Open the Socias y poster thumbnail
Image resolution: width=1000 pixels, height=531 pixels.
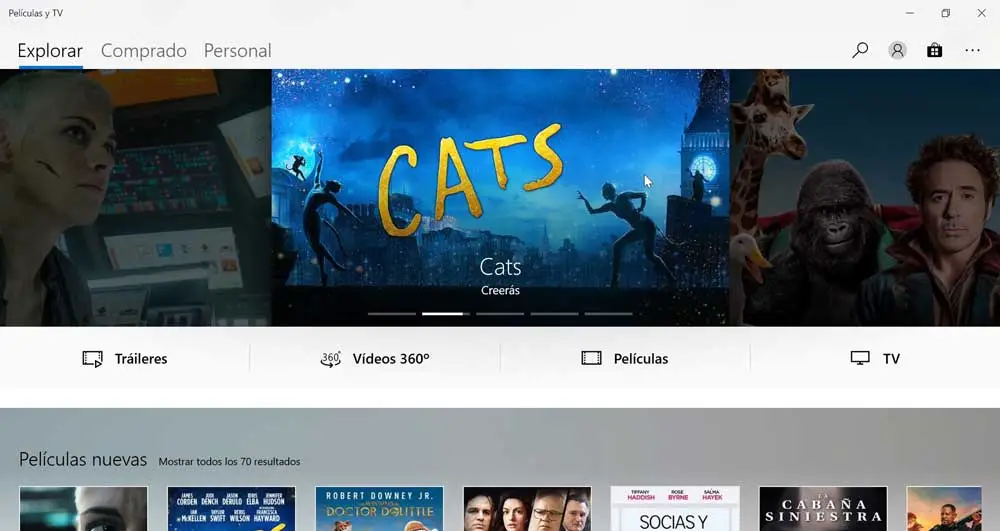point(675,509)
